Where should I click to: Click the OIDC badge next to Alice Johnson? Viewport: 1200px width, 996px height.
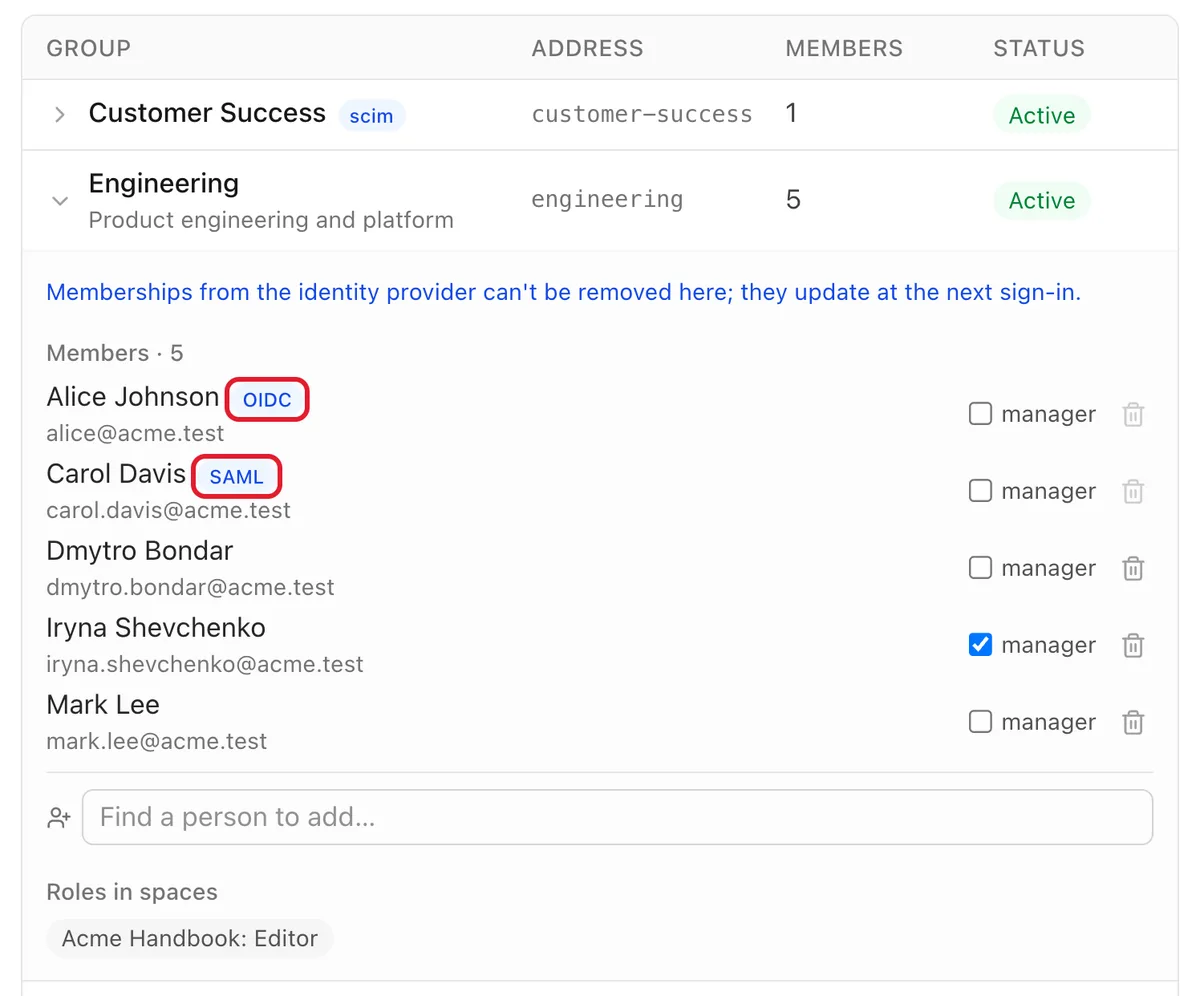click(267, 400)
